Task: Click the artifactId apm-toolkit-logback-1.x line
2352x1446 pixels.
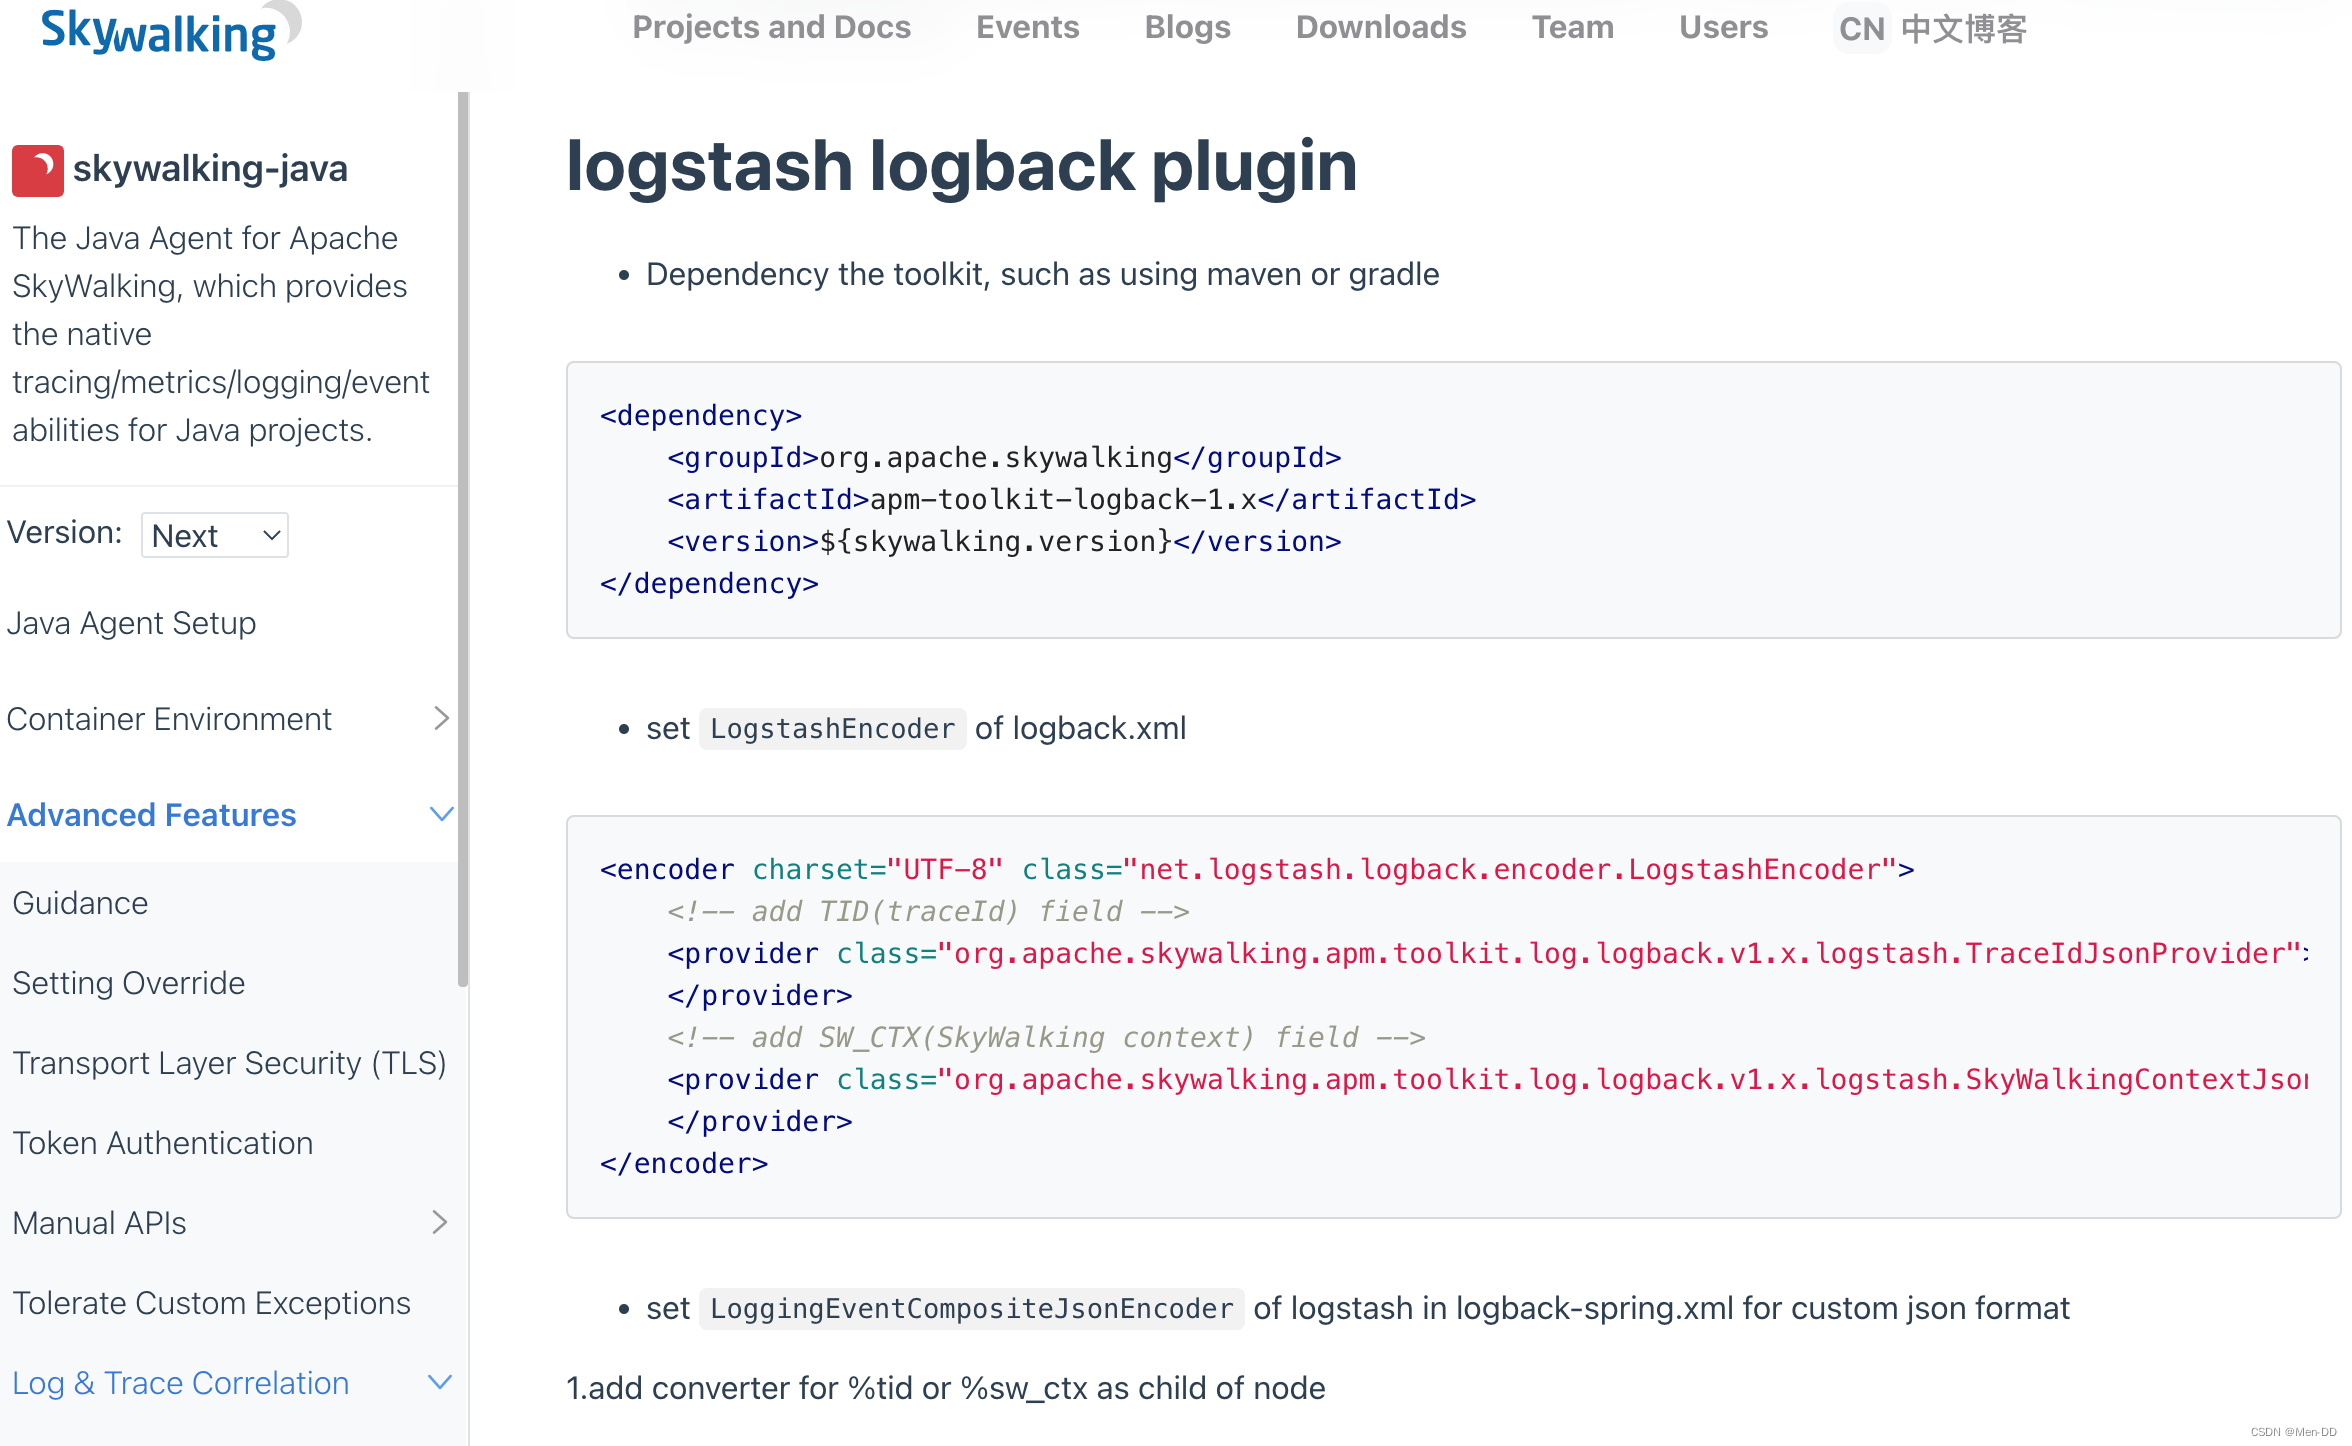Action: coord(1071,499)
